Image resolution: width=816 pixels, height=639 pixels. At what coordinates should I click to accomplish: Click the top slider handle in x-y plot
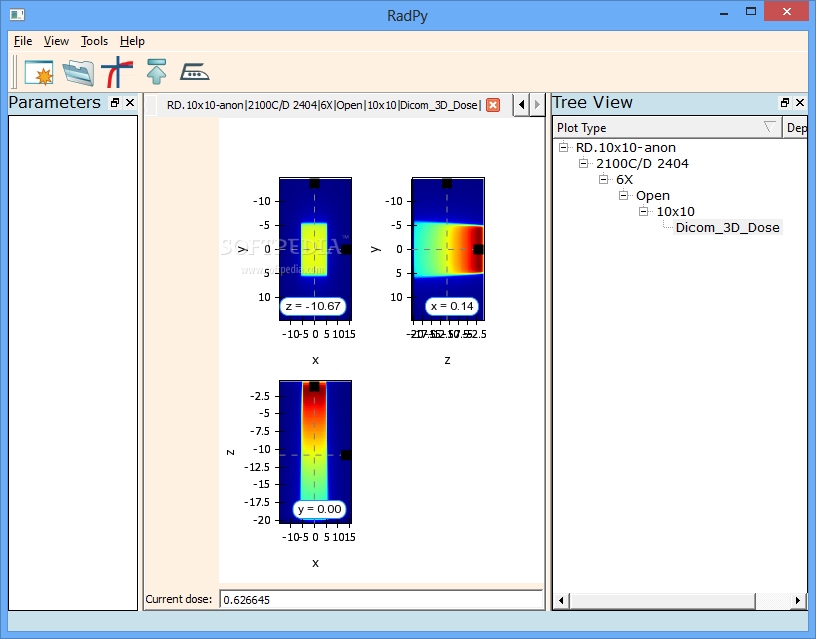(x=314, y=183)
